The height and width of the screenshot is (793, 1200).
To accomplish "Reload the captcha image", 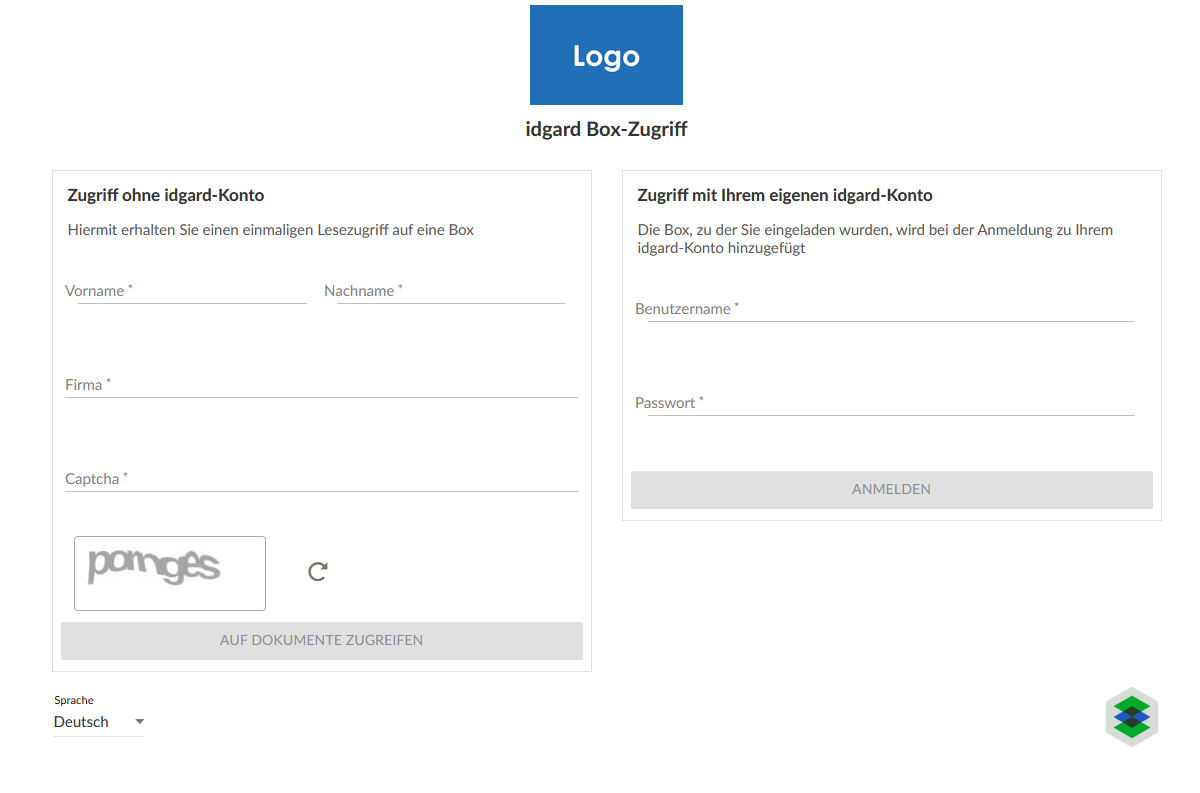I will click(x=318, y=572).
